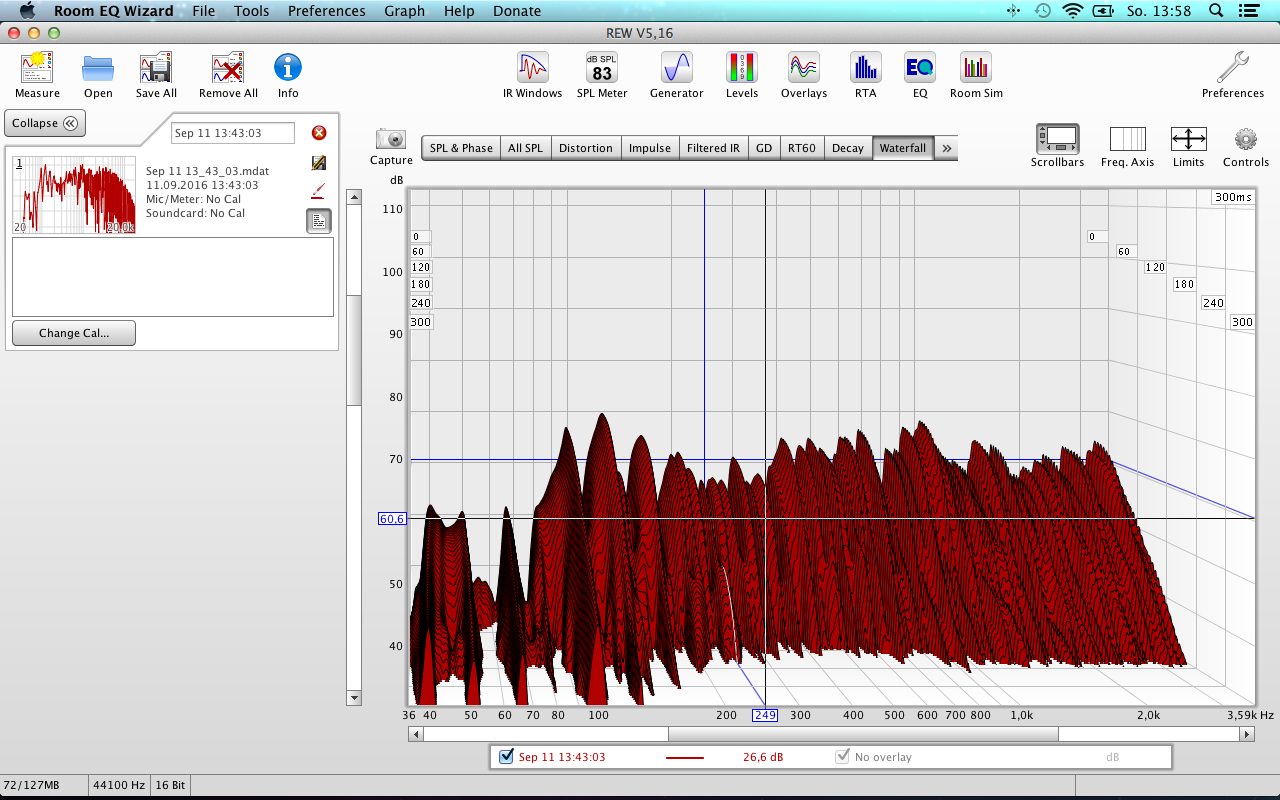
Task: Switch to Impulse tab
Action: [649, 148]
